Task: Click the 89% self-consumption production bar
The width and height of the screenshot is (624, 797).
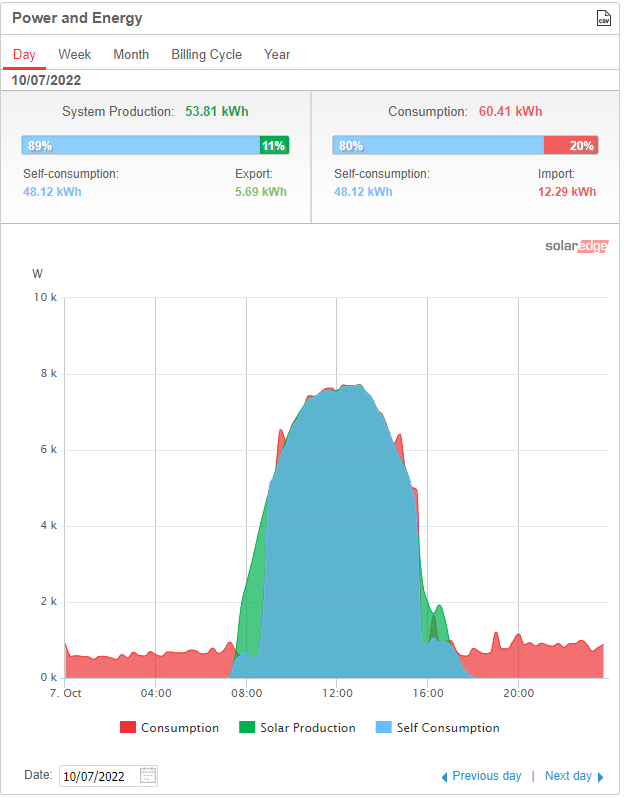Action: click(140, 146)
